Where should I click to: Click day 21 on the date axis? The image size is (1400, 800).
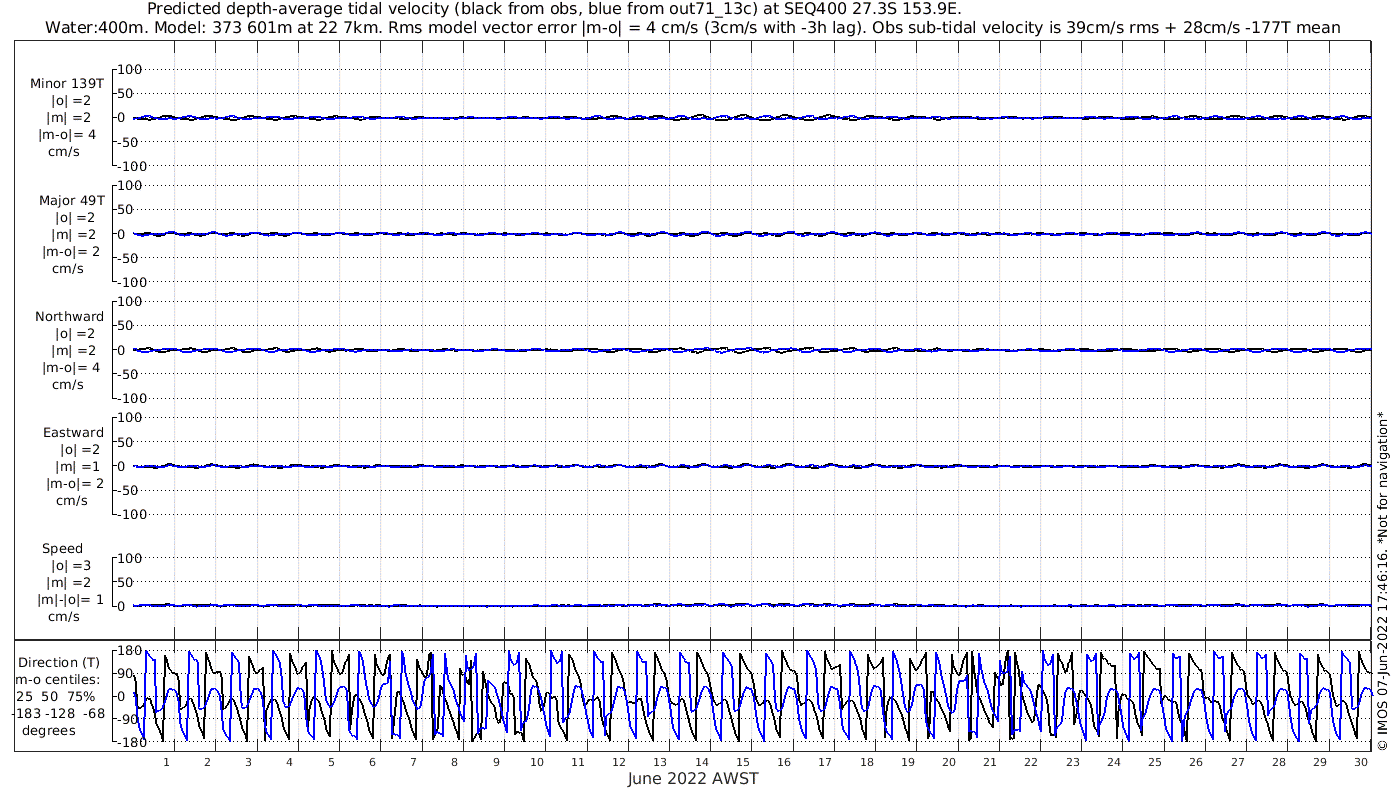tap(990, 762)
